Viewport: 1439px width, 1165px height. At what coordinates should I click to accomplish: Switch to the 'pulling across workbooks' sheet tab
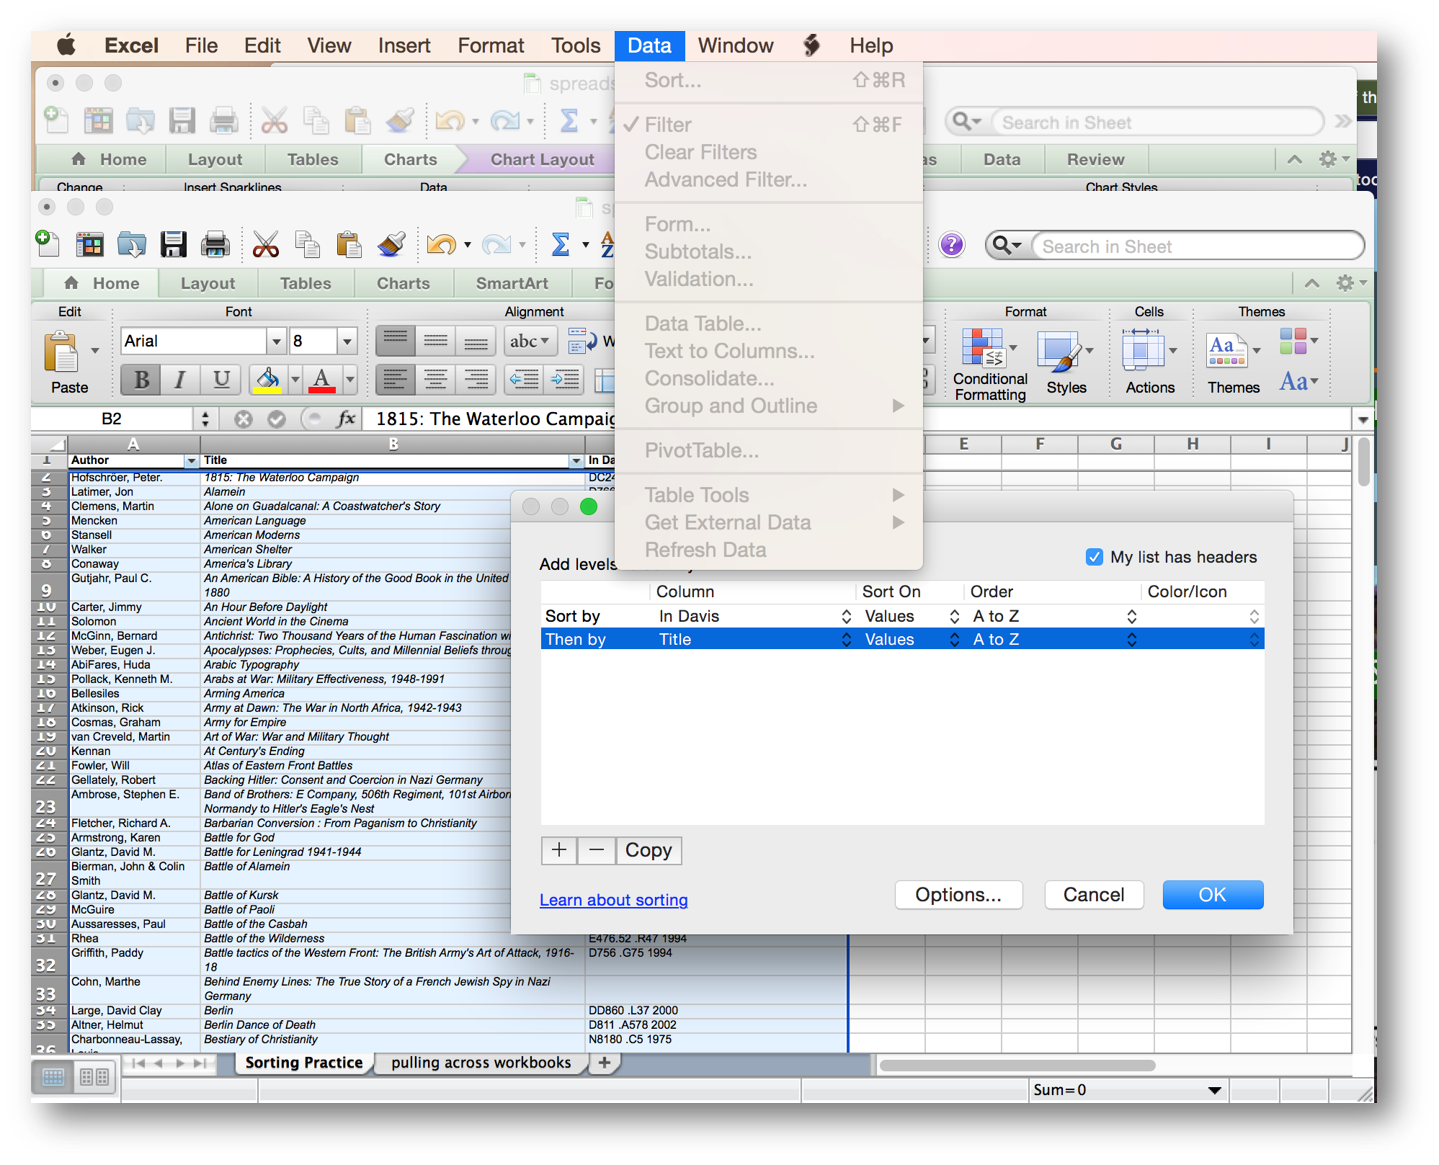point(481,1062)
